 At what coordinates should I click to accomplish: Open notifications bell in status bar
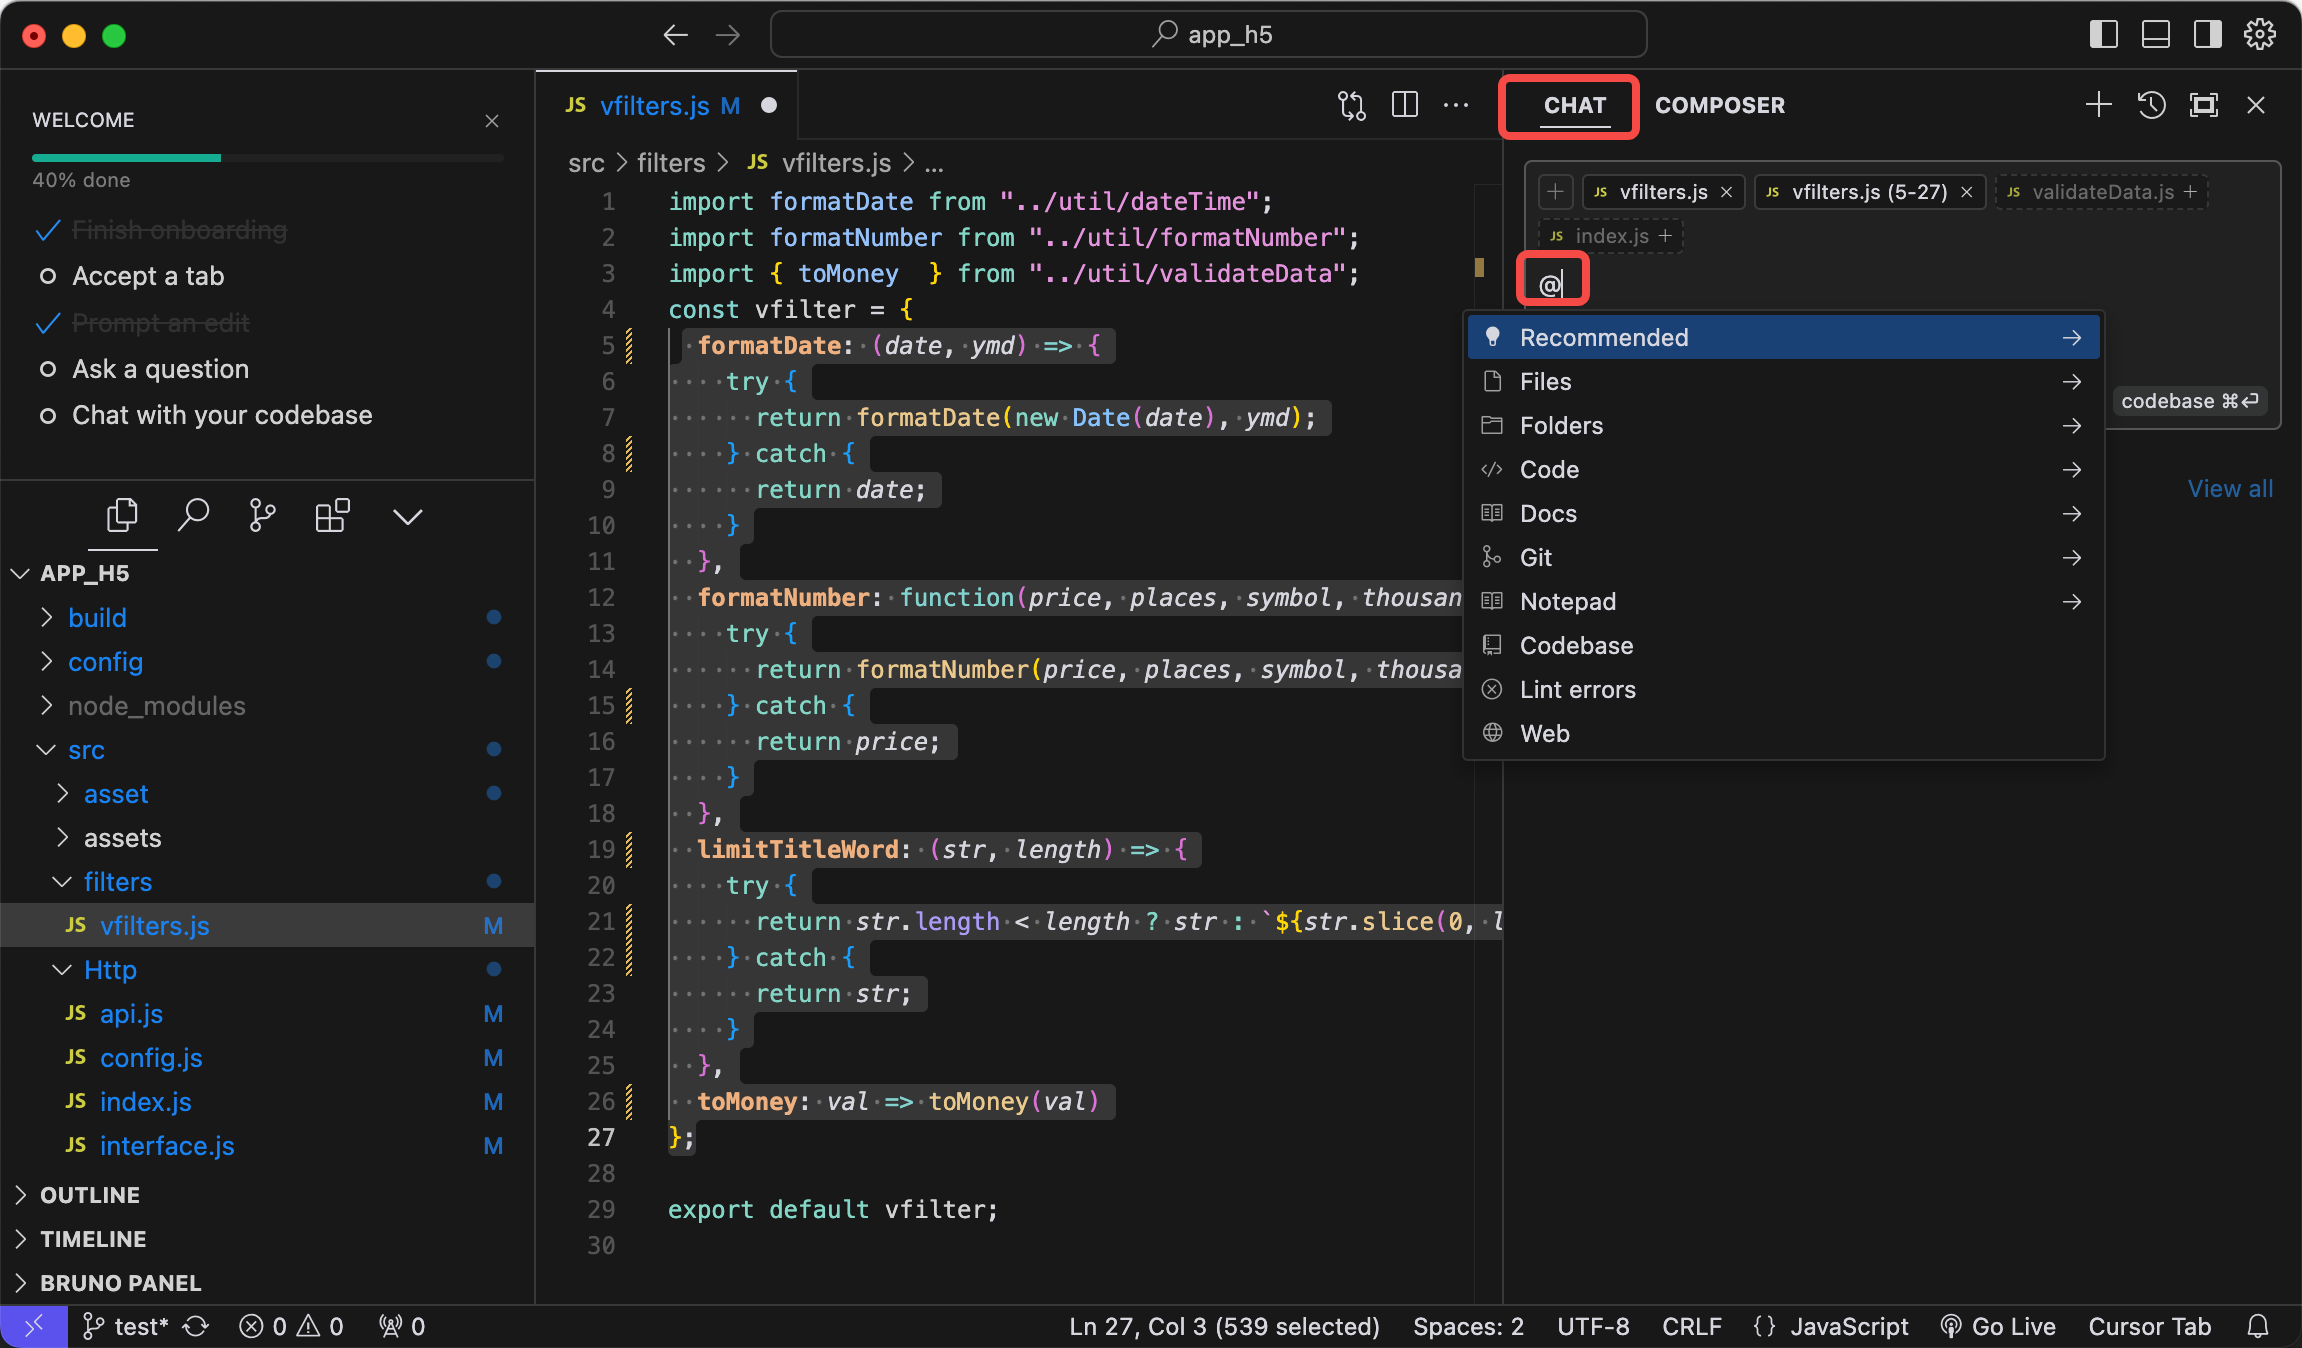(x=2258, y=1327)
